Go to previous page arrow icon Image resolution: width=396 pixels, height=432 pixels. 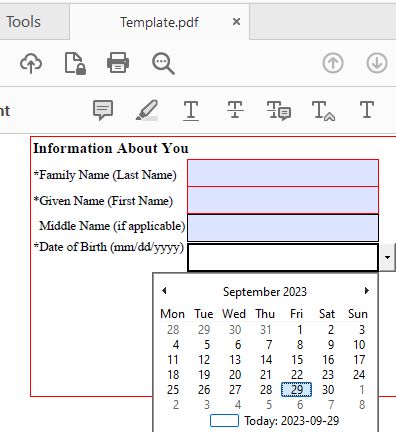[333, 63]
